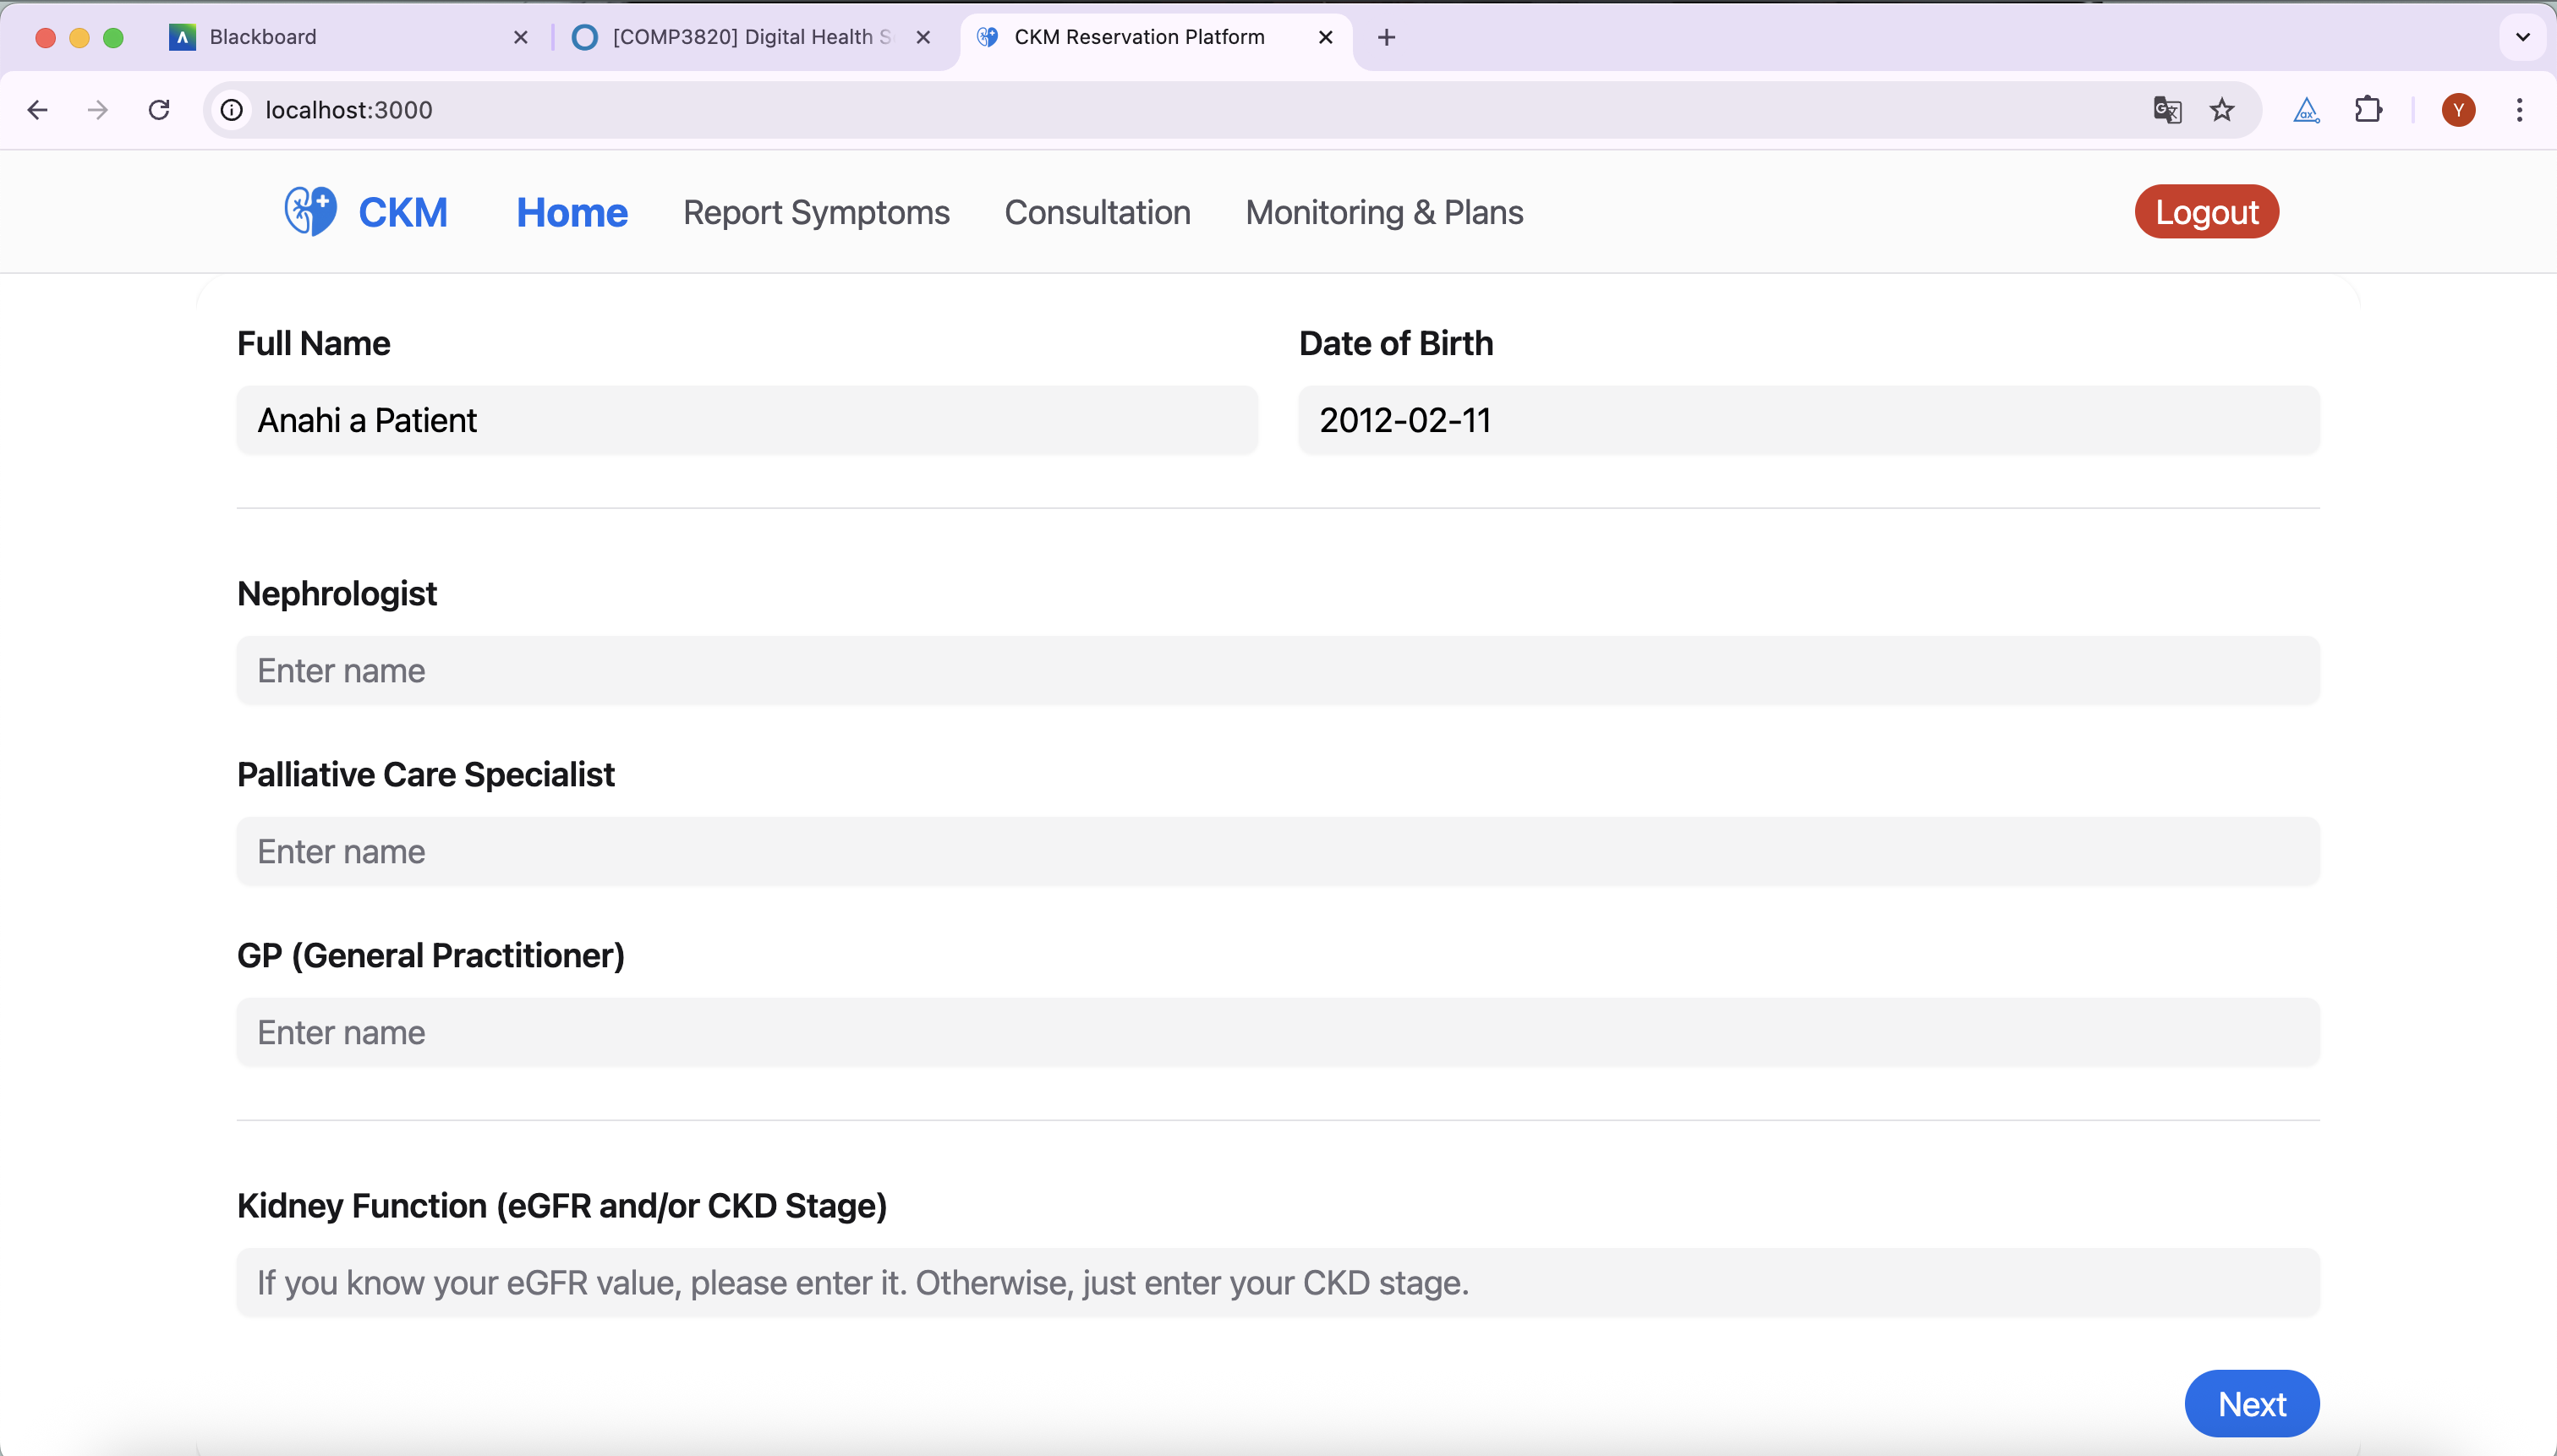The width and height of the screenshot is (2557, 1456).
Task: Click the Kidney Function eGFR field
Action: click(x=1277, y=1282)
